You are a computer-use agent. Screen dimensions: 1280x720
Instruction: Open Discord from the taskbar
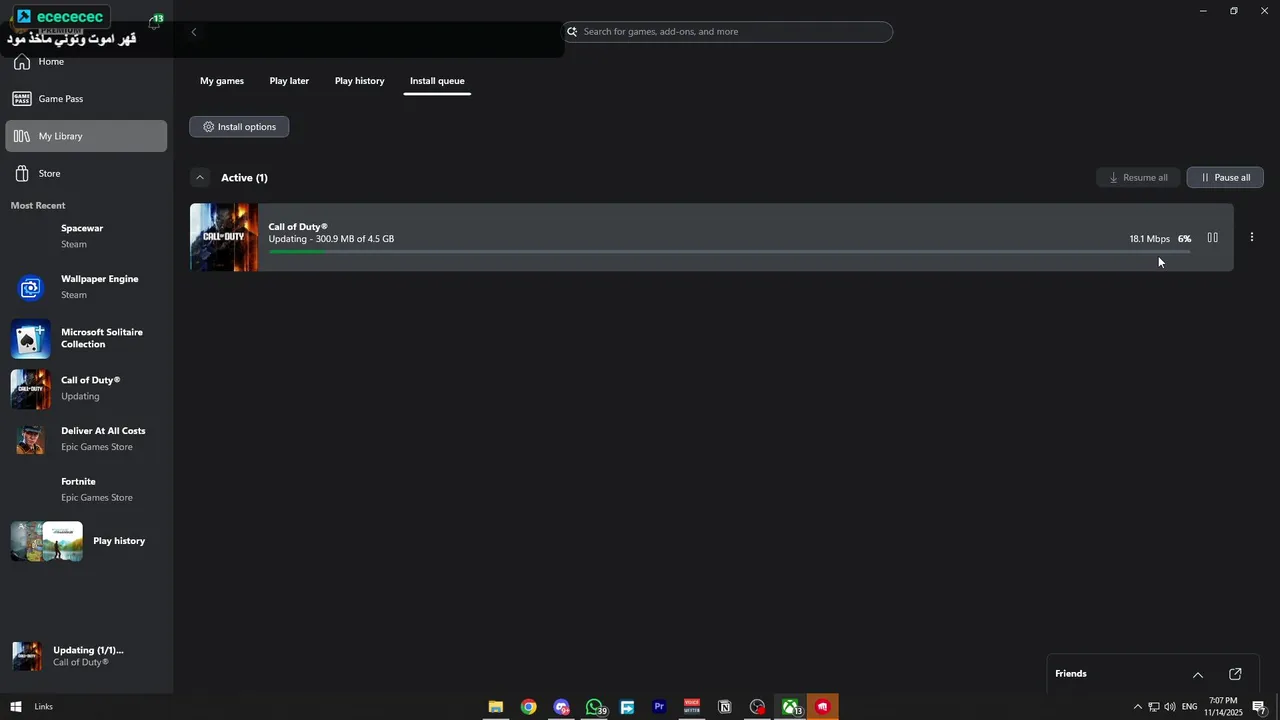tap(561, 707)
